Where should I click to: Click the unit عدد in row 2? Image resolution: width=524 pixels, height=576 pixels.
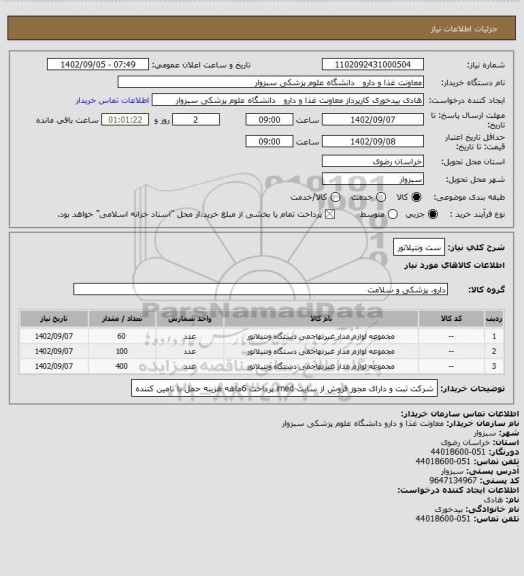(190, 351)
